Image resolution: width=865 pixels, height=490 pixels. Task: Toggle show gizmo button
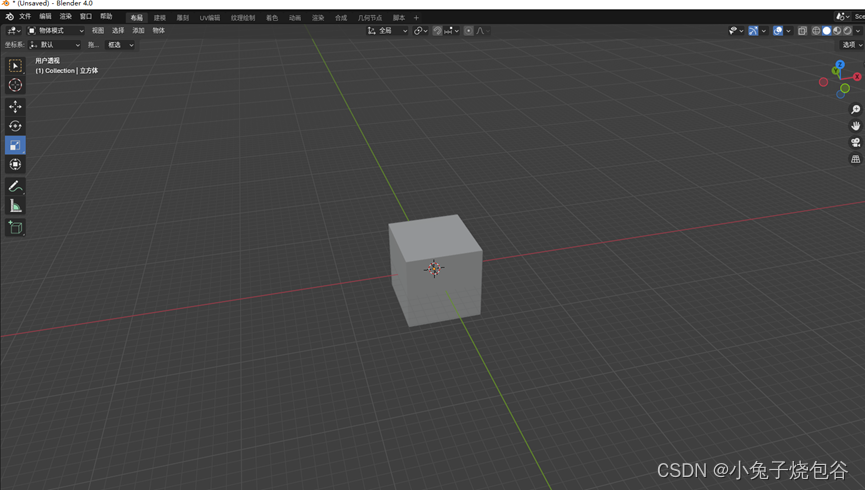(x=753, y=31)
